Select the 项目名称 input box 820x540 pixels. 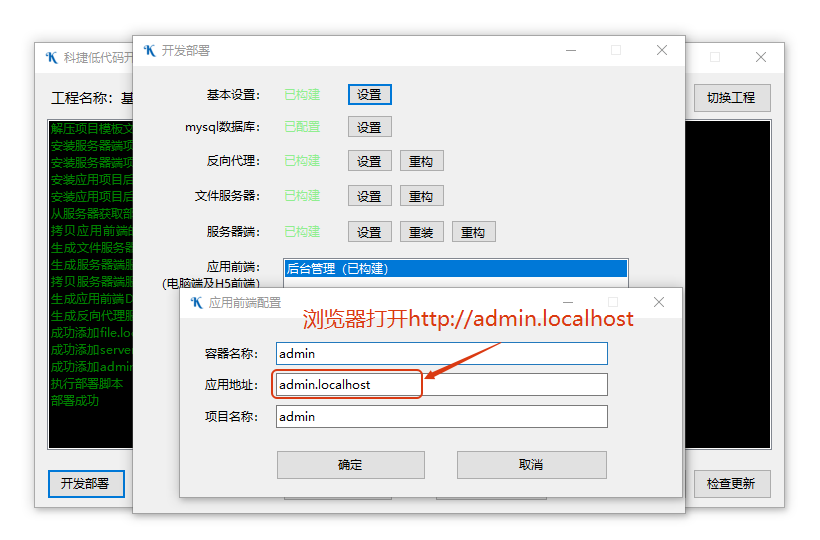pyautogui.click(x=441, y=416)
